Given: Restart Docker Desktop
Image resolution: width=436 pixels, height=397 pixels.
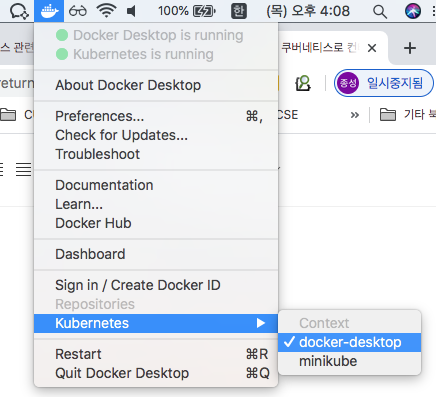Looking at the screenshot, I should (x=156, y=354).
